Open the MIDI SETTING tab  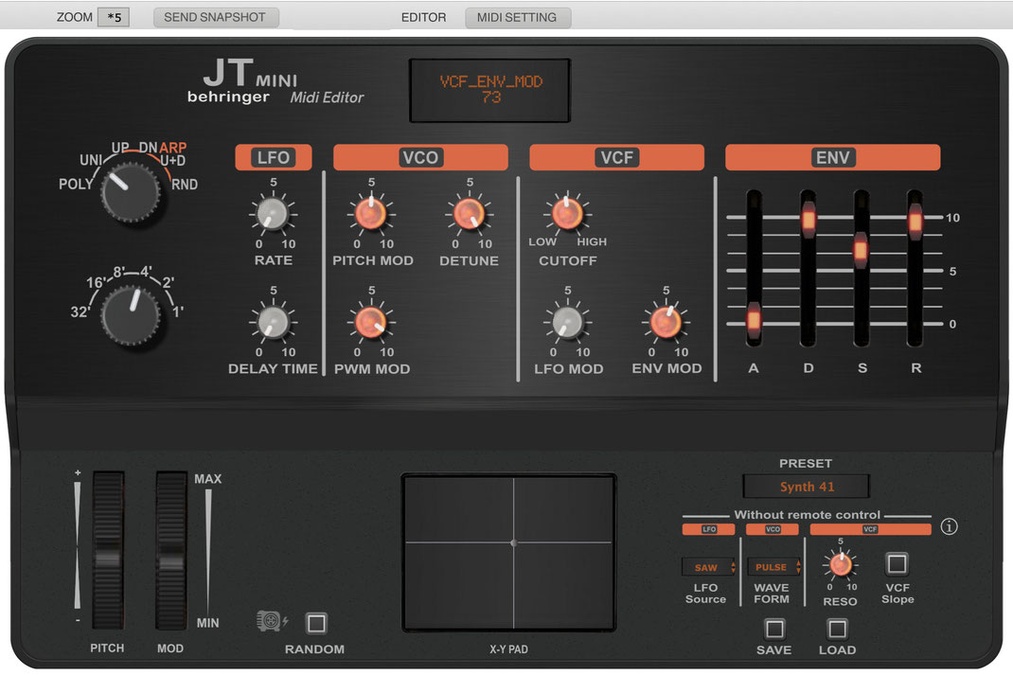point(517,17)
